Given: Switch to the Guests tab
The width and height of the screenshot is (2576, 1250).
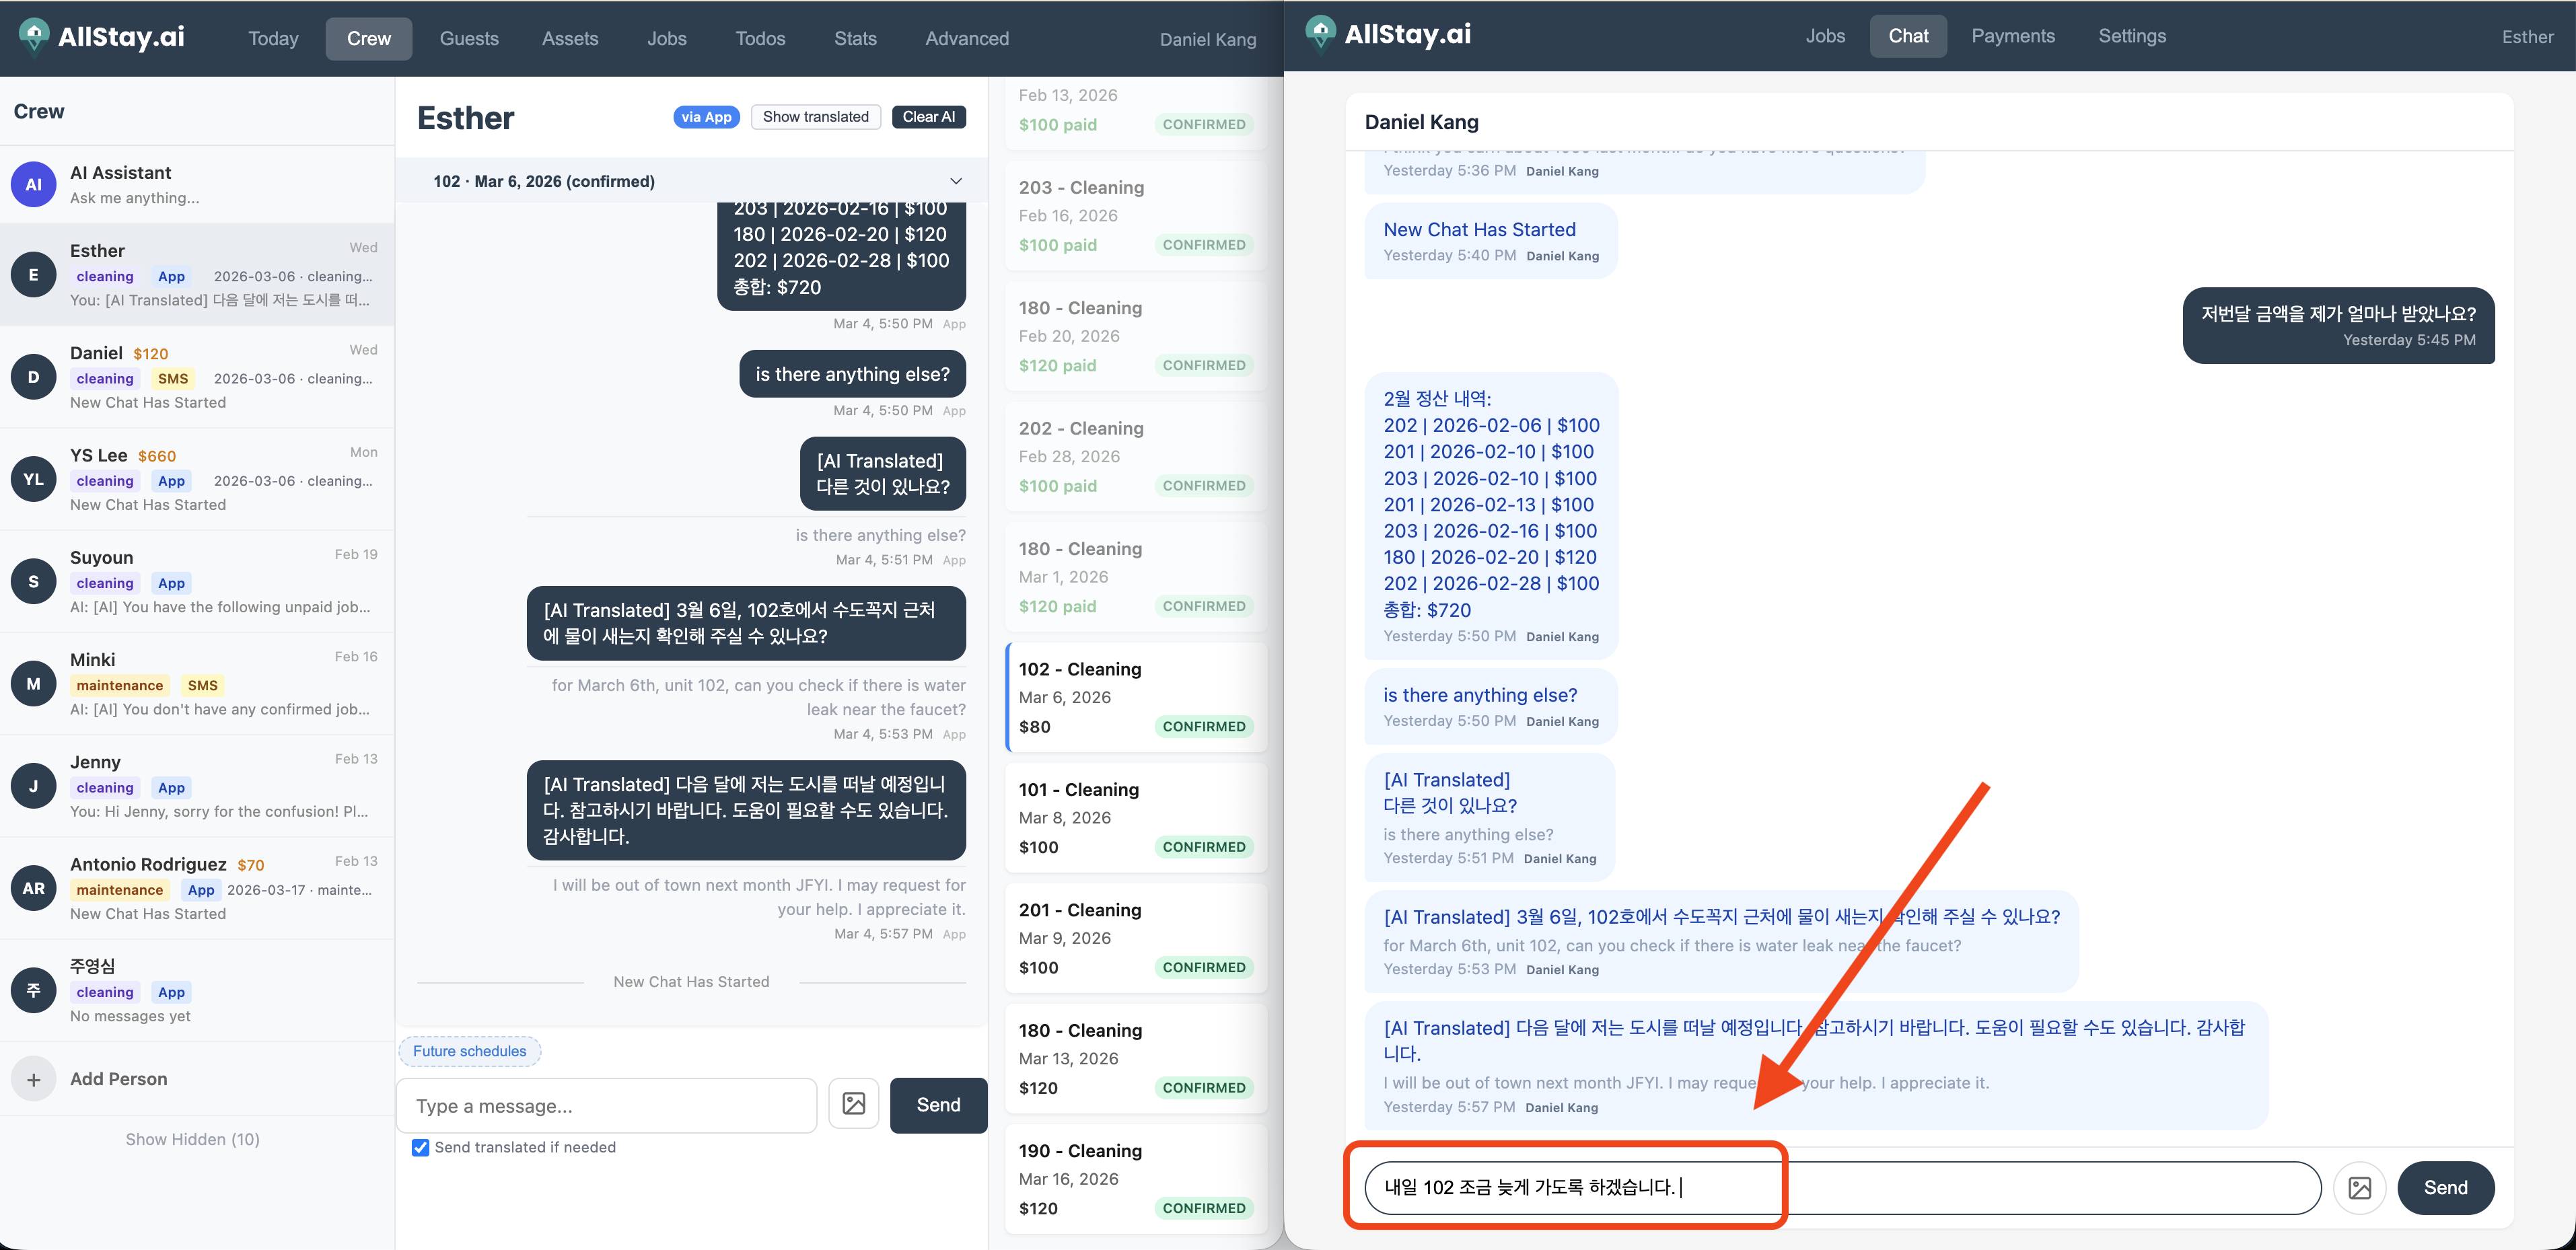Looking at the screenshot, I should click(x=468, y=39).
